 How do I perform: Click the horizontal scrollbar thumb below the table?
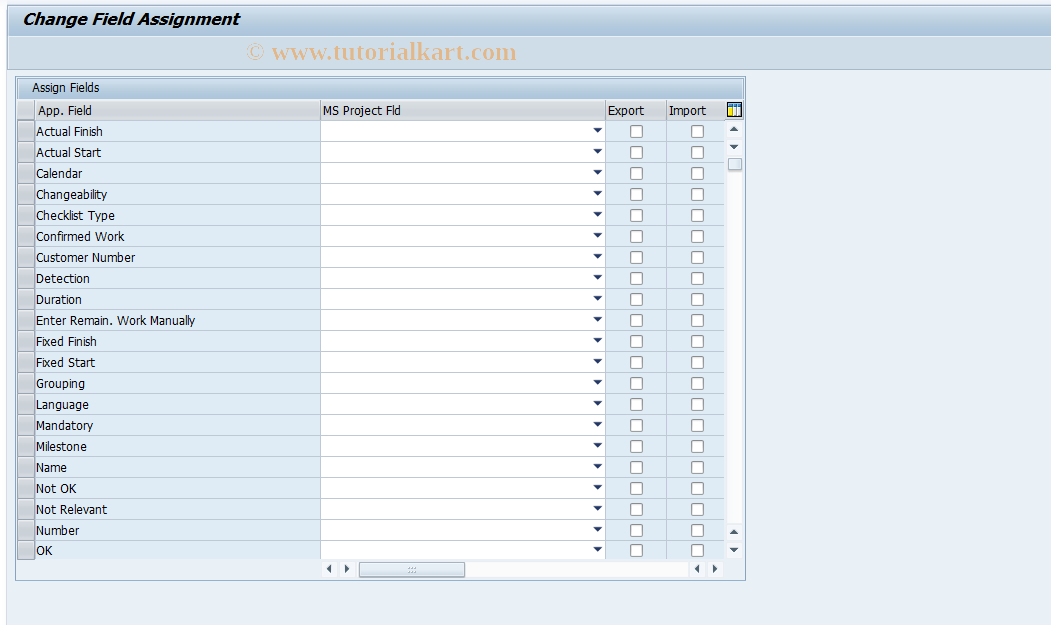412,569
